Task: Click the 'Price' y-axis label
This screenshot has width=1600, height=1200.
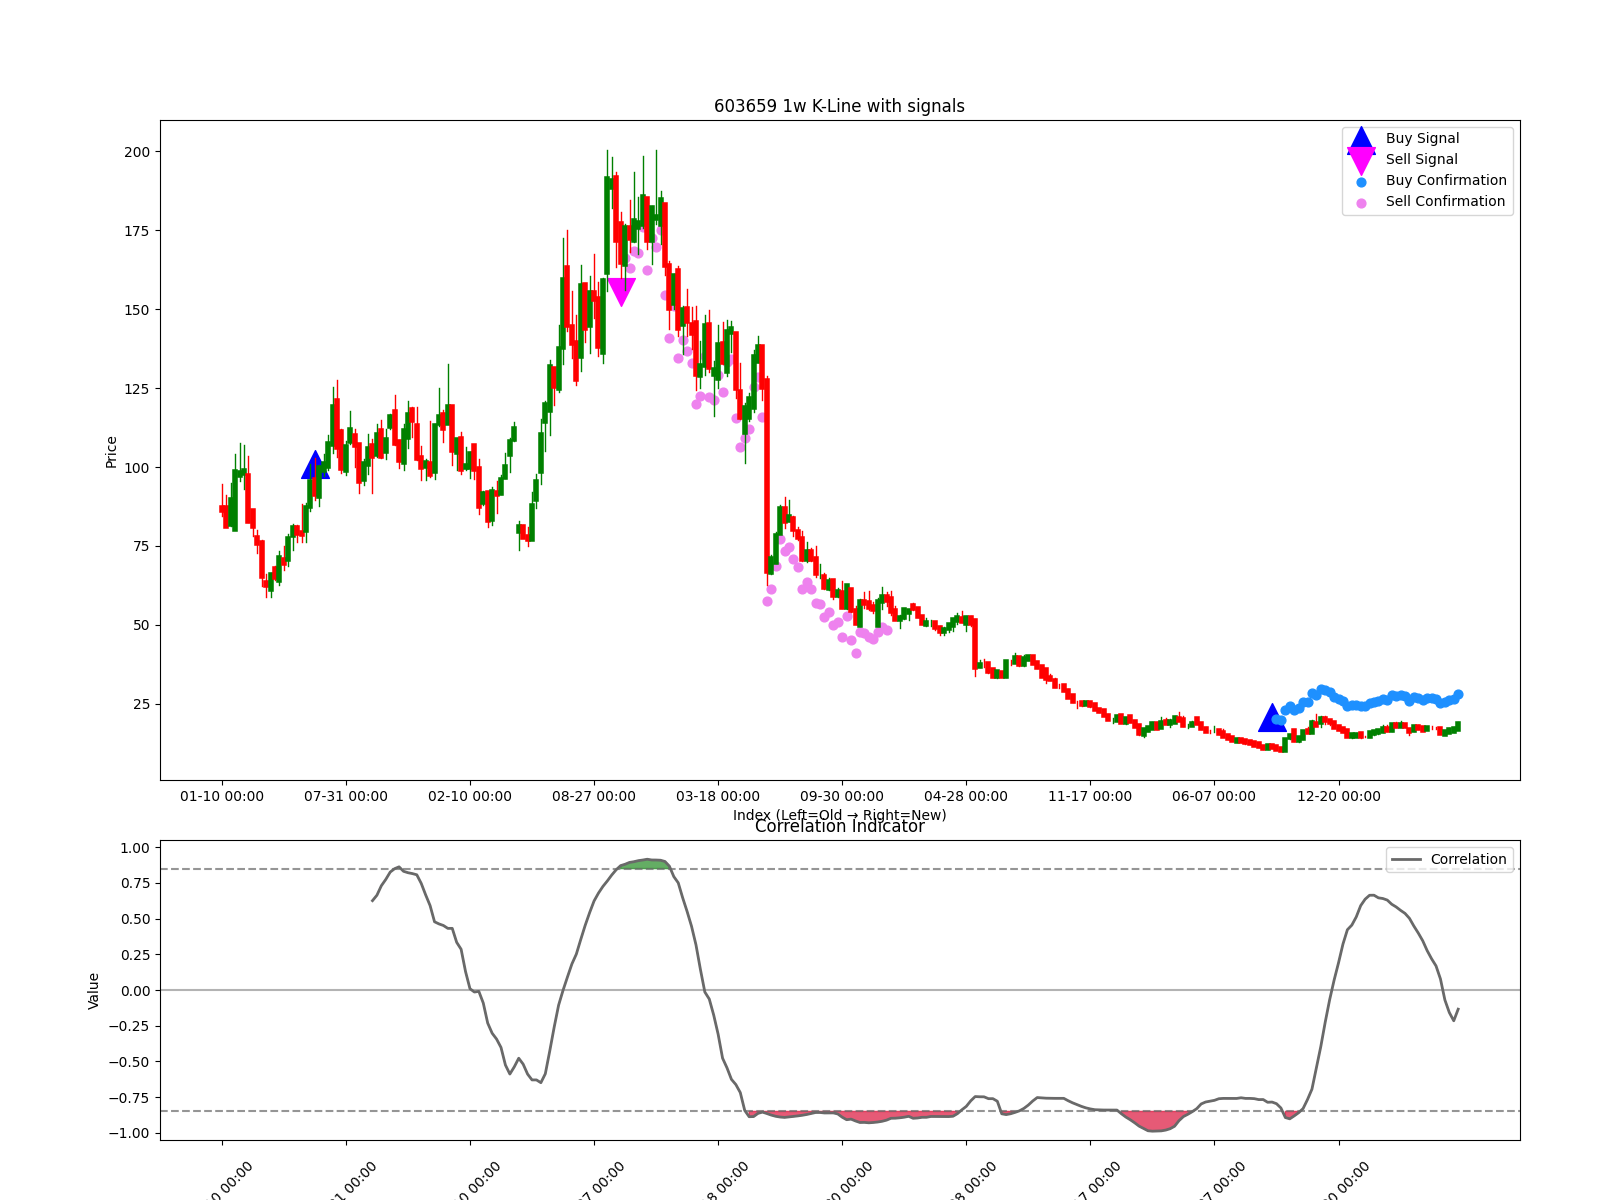Action: point(111,452)
